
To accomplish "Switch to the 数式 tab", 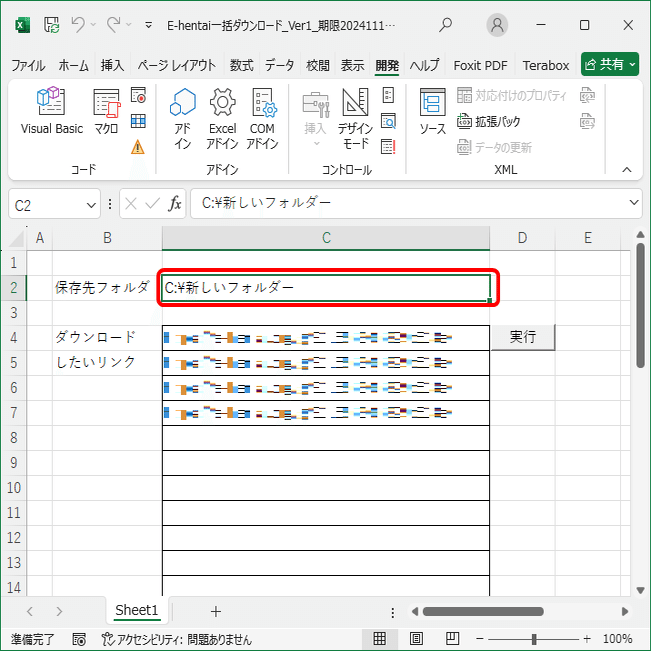I will (x=242, y=65).
